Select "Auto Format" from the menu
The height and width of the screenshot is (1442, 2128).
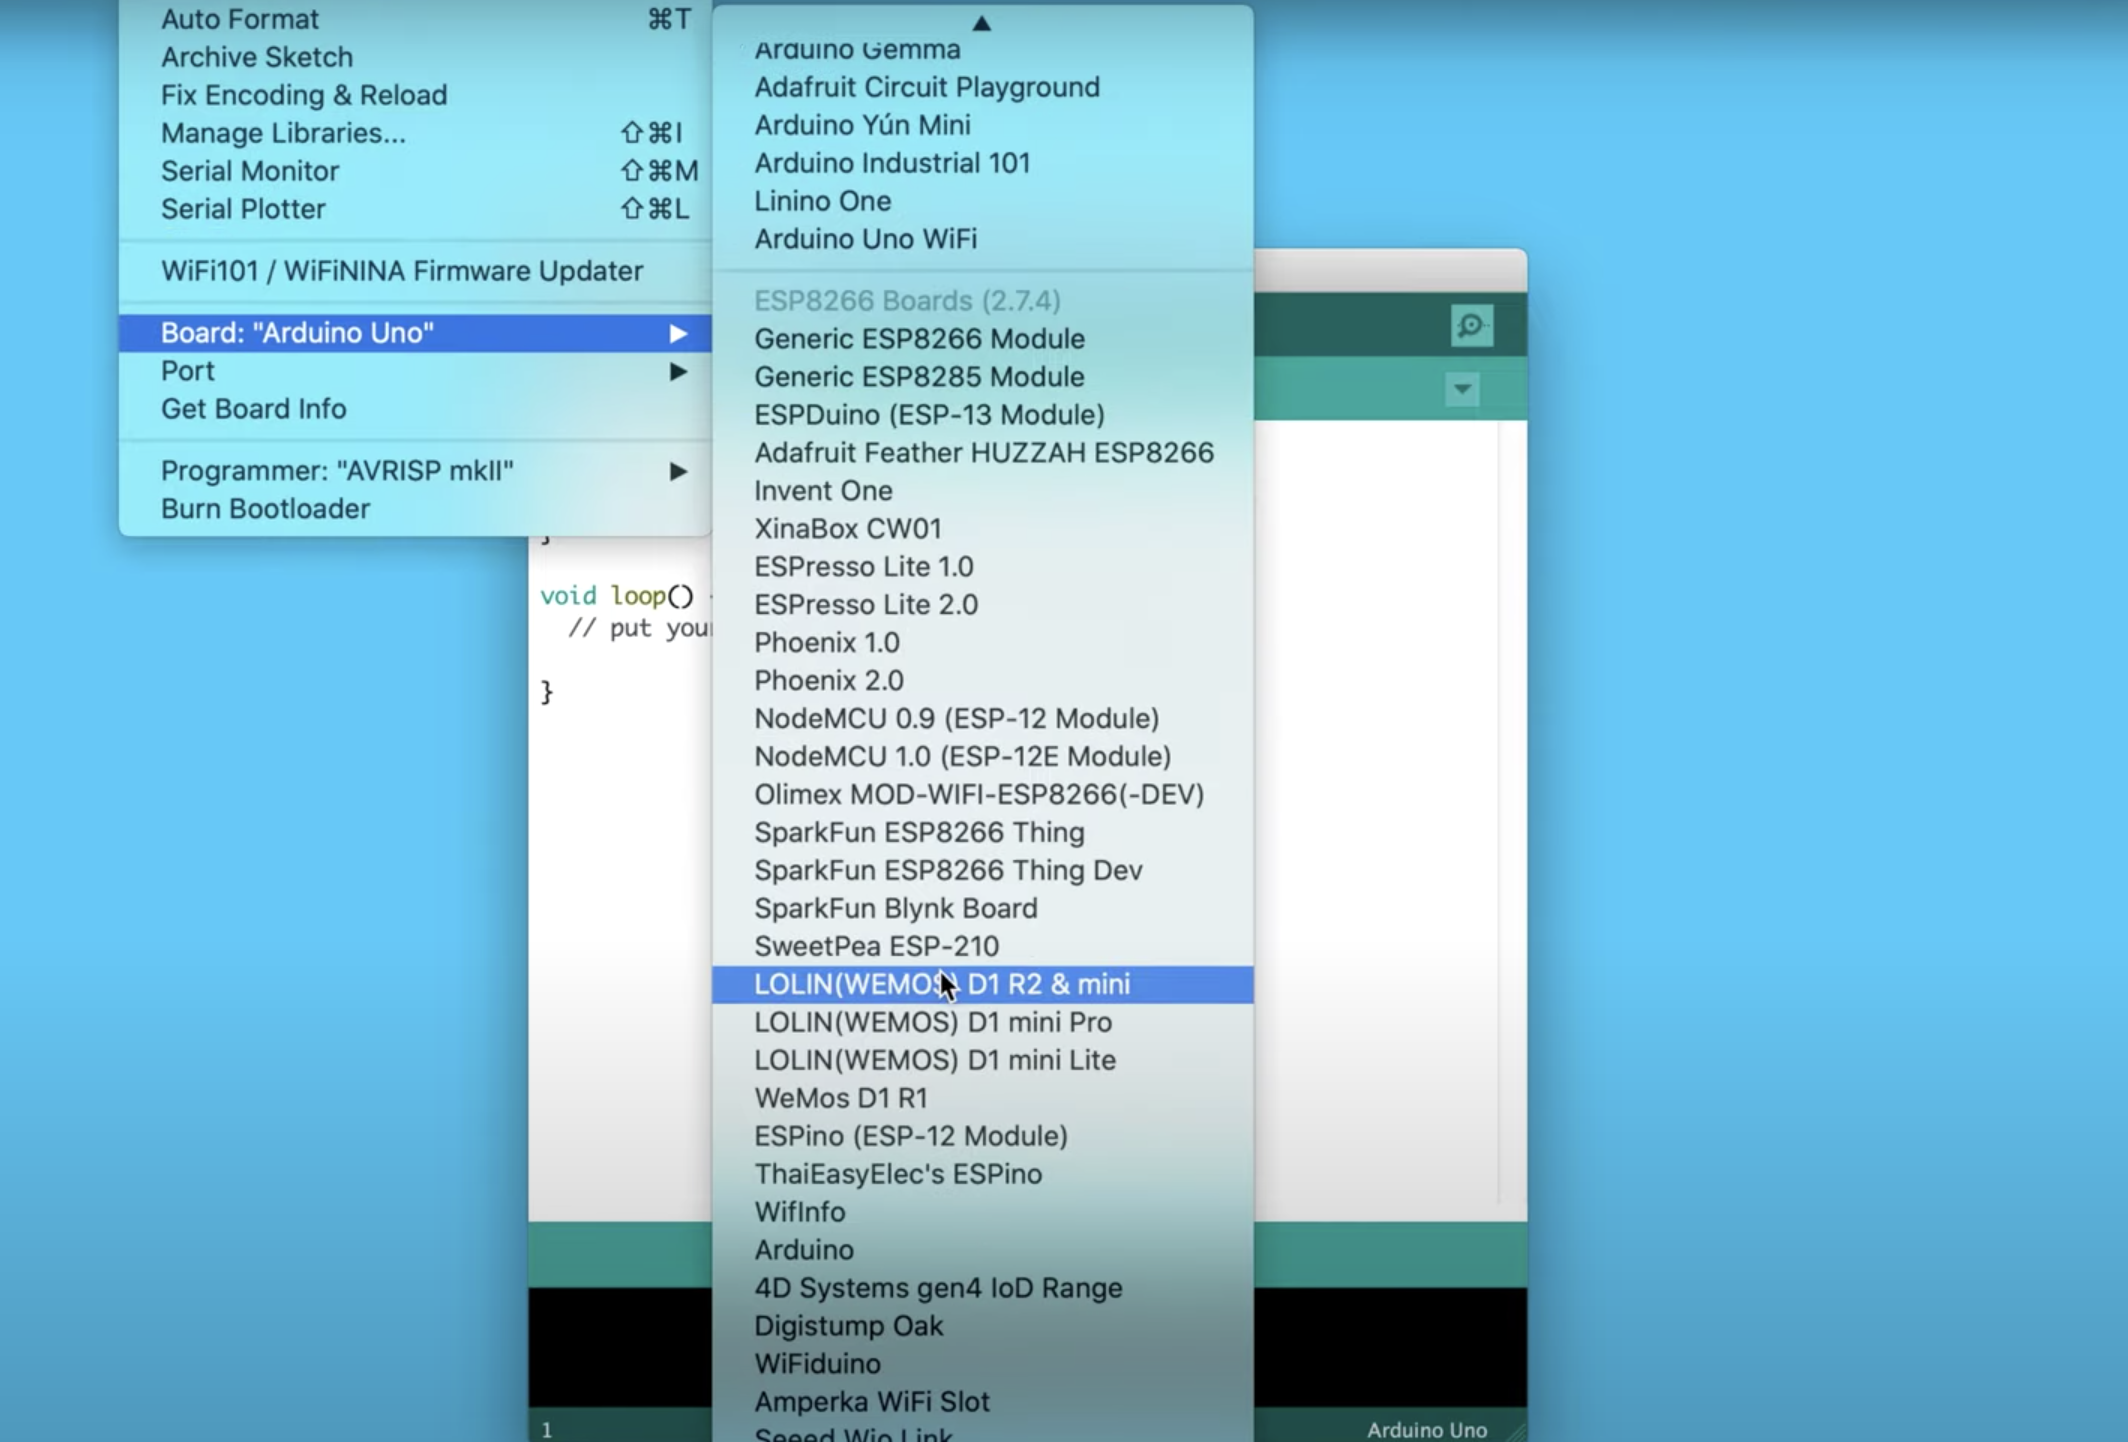(x=240, y=19)
